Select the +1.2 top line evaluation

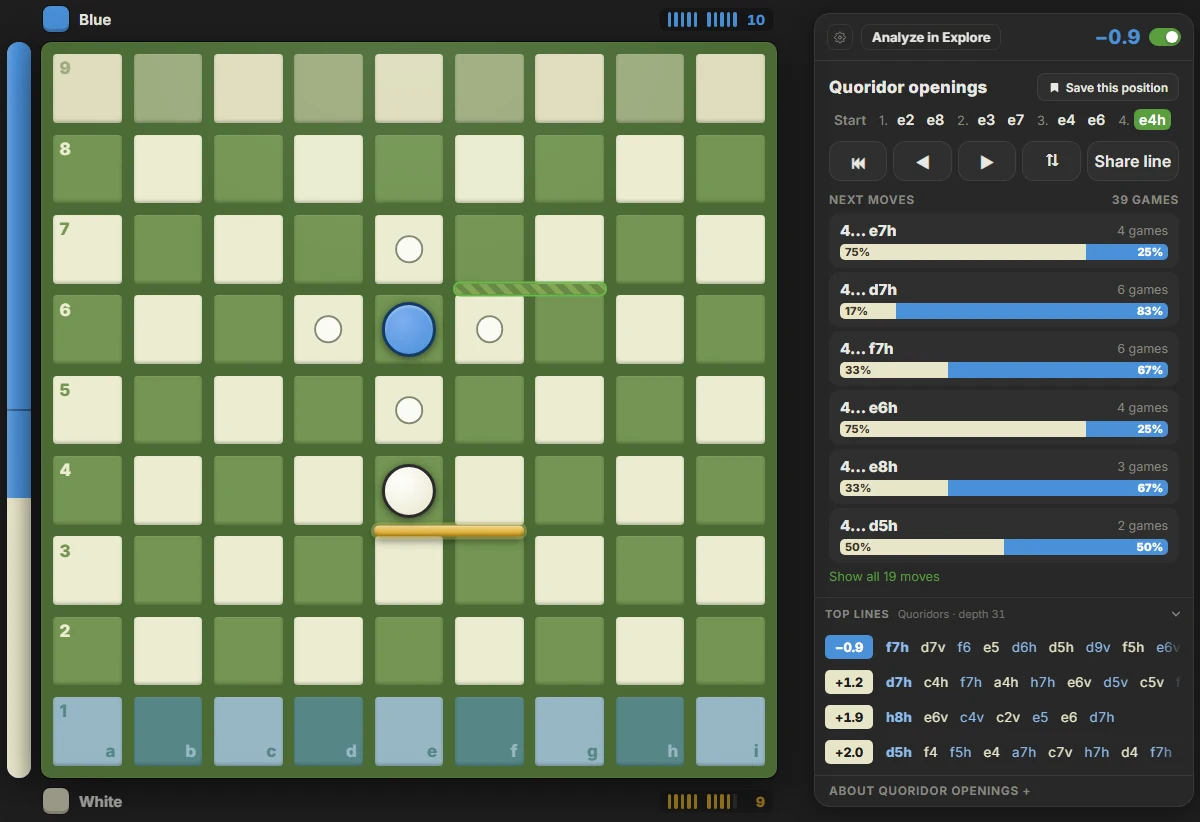[848, 682]
